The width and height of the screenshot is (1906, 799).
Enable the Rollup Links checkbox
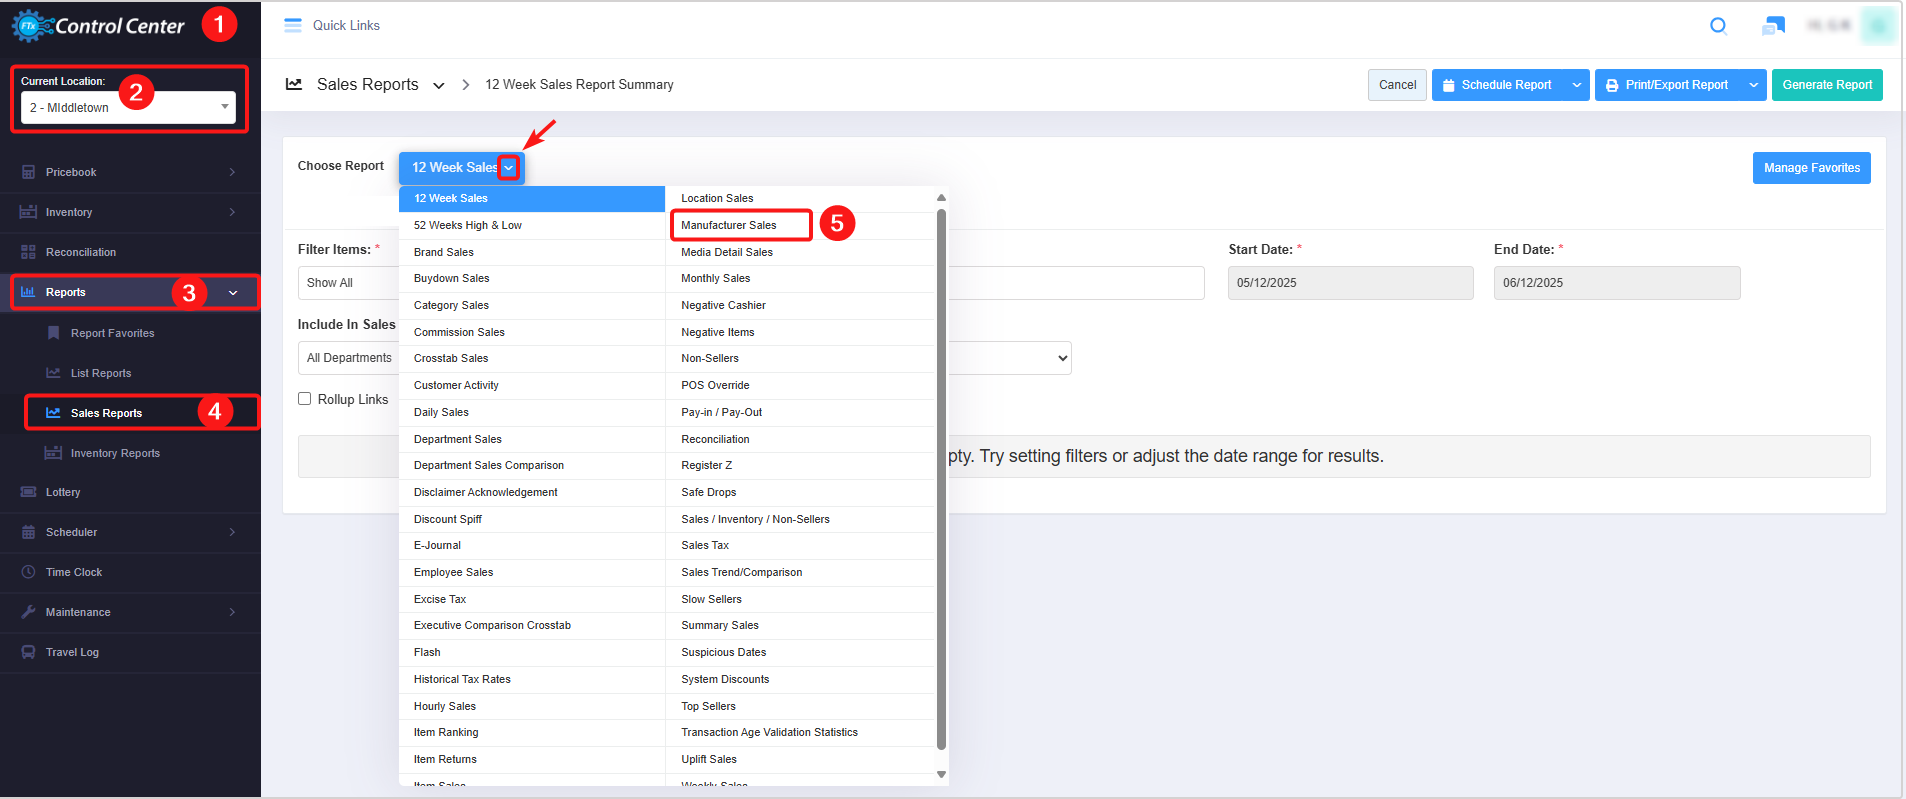click(305, 399)
